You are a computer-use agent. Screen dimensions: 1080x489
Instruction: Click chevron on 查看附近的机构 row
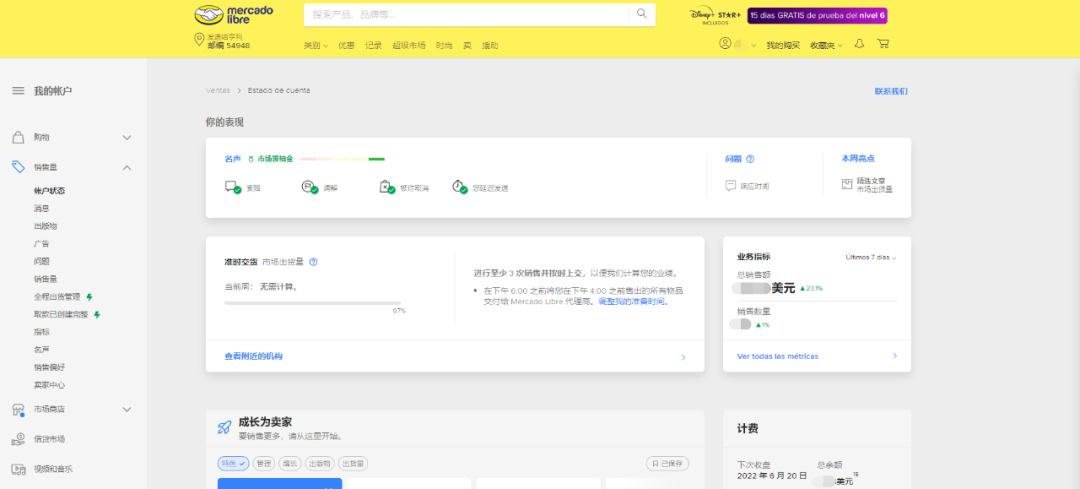(x=683, y=357)
